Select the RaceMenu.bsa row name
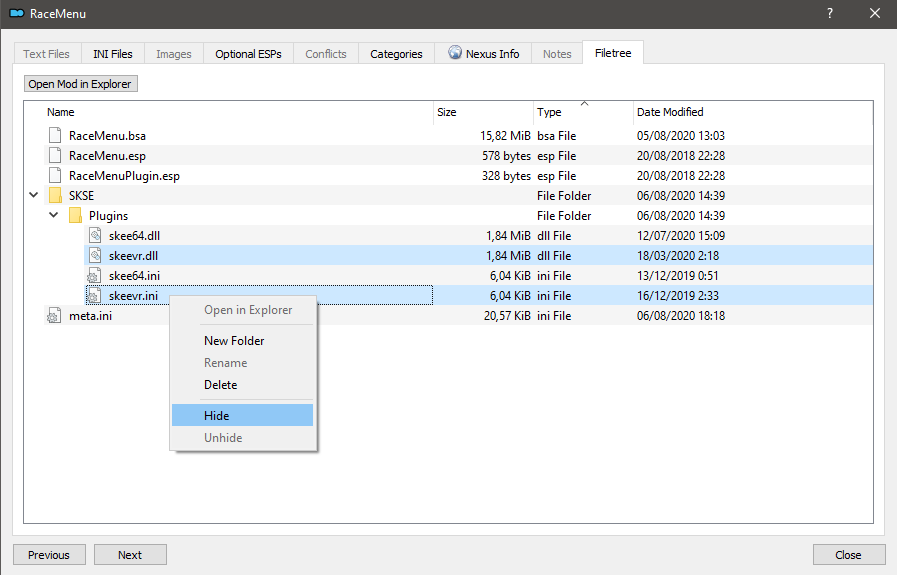 [x=108, y=136]
